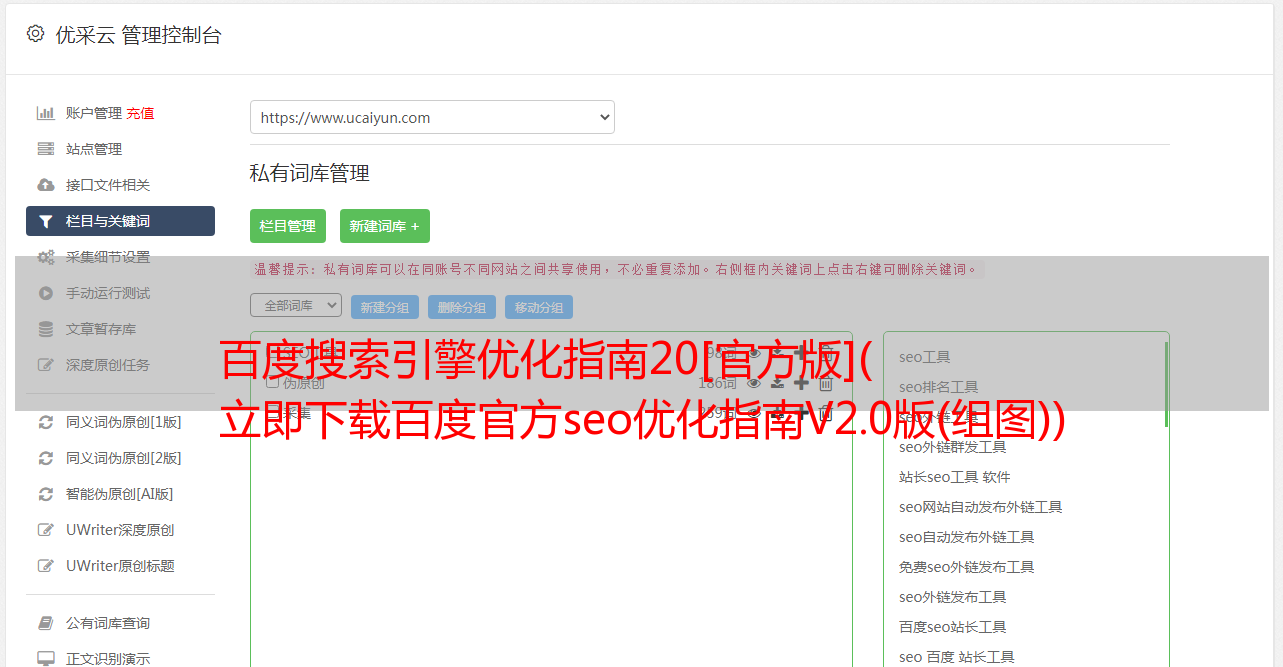Click the play icon of 手动运行测试
The image size is (1283, 667).
[46, 293]
